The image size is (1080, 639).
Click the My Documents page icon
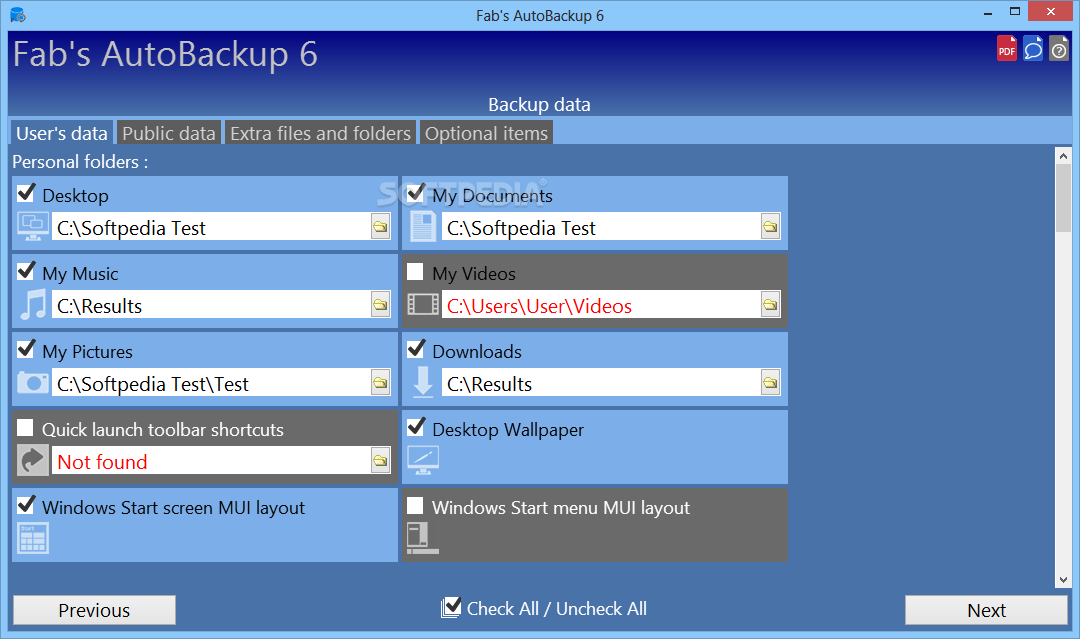coord(422,227)
